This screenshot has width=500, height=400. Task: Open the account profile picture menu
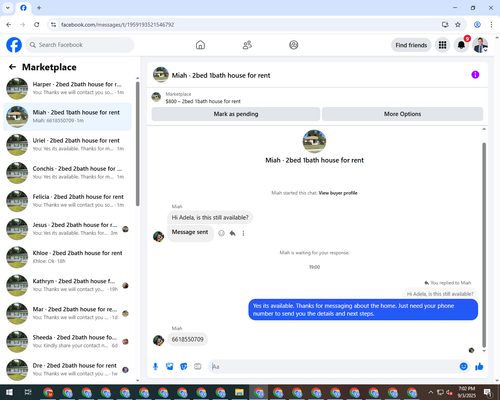[480, 45]
